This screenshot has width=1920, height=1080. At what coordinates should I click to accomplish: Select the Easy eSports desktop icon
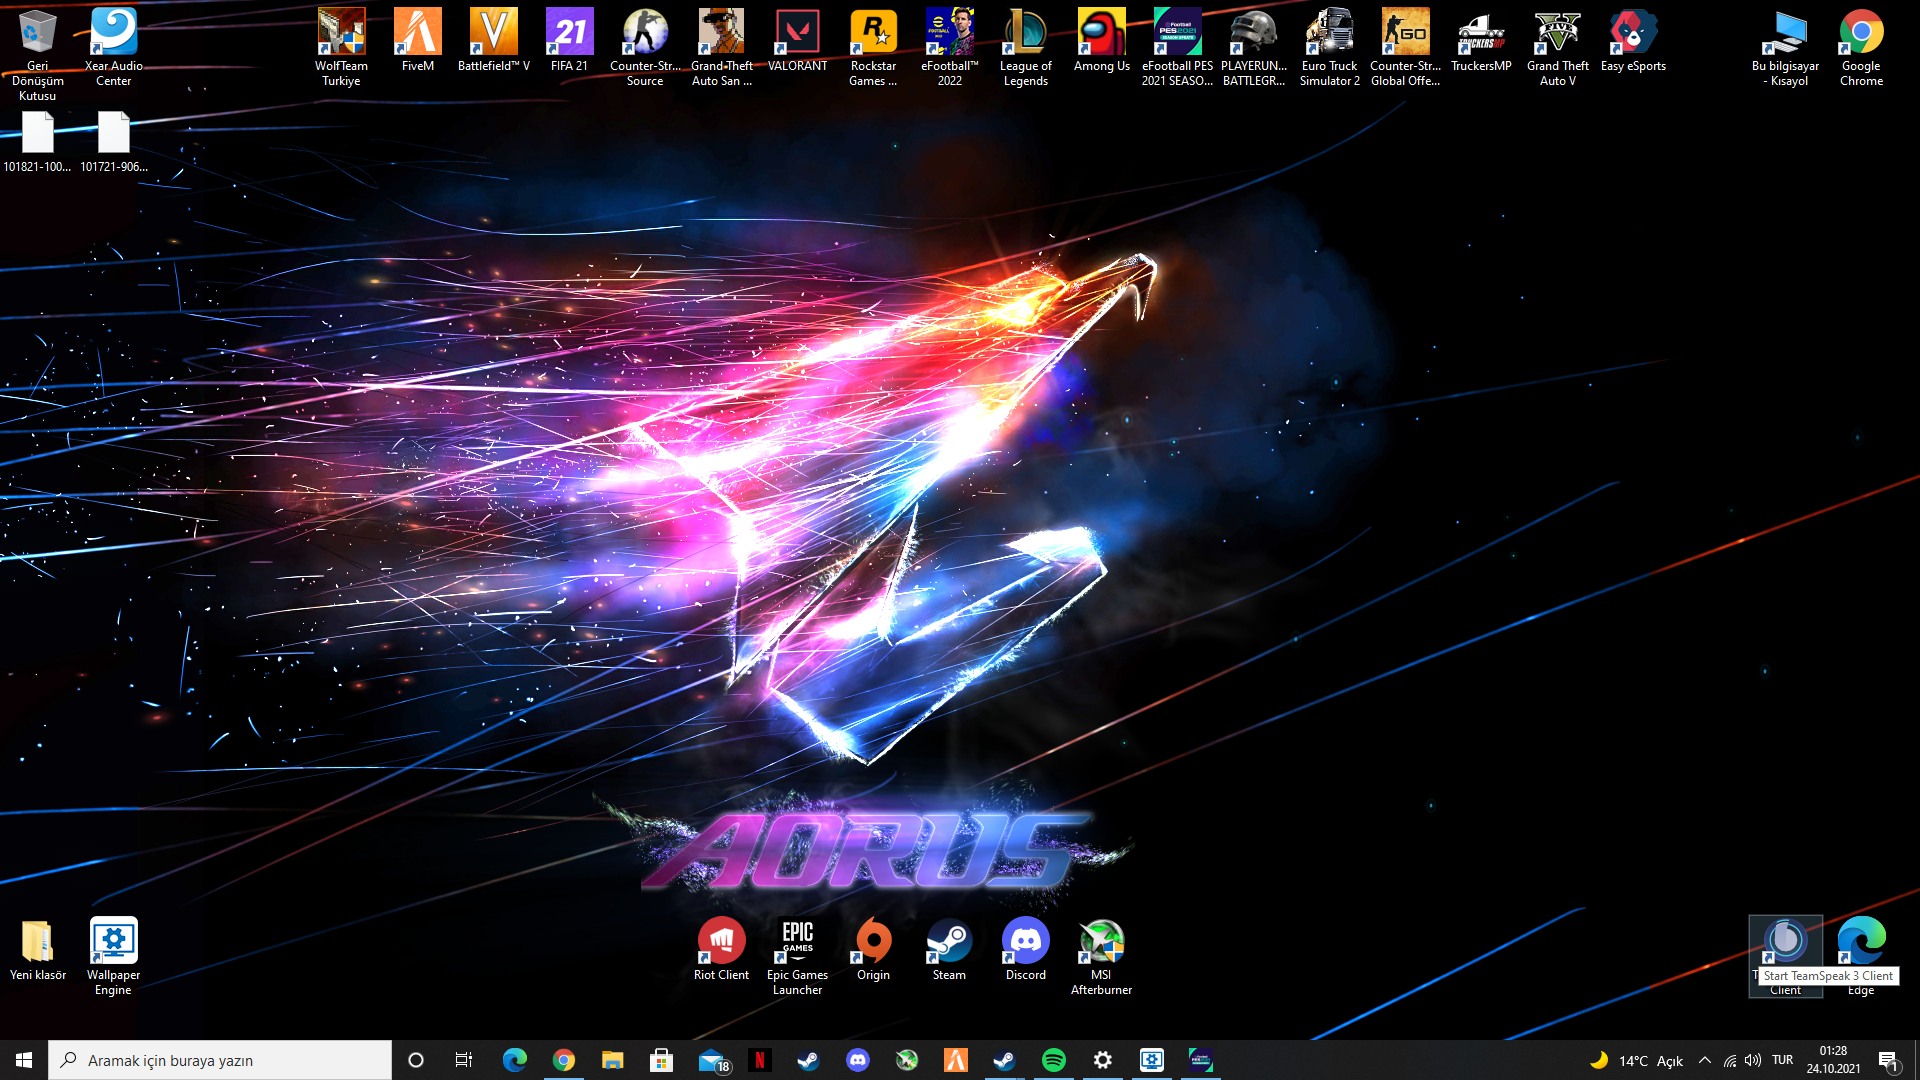(1633, 39)
